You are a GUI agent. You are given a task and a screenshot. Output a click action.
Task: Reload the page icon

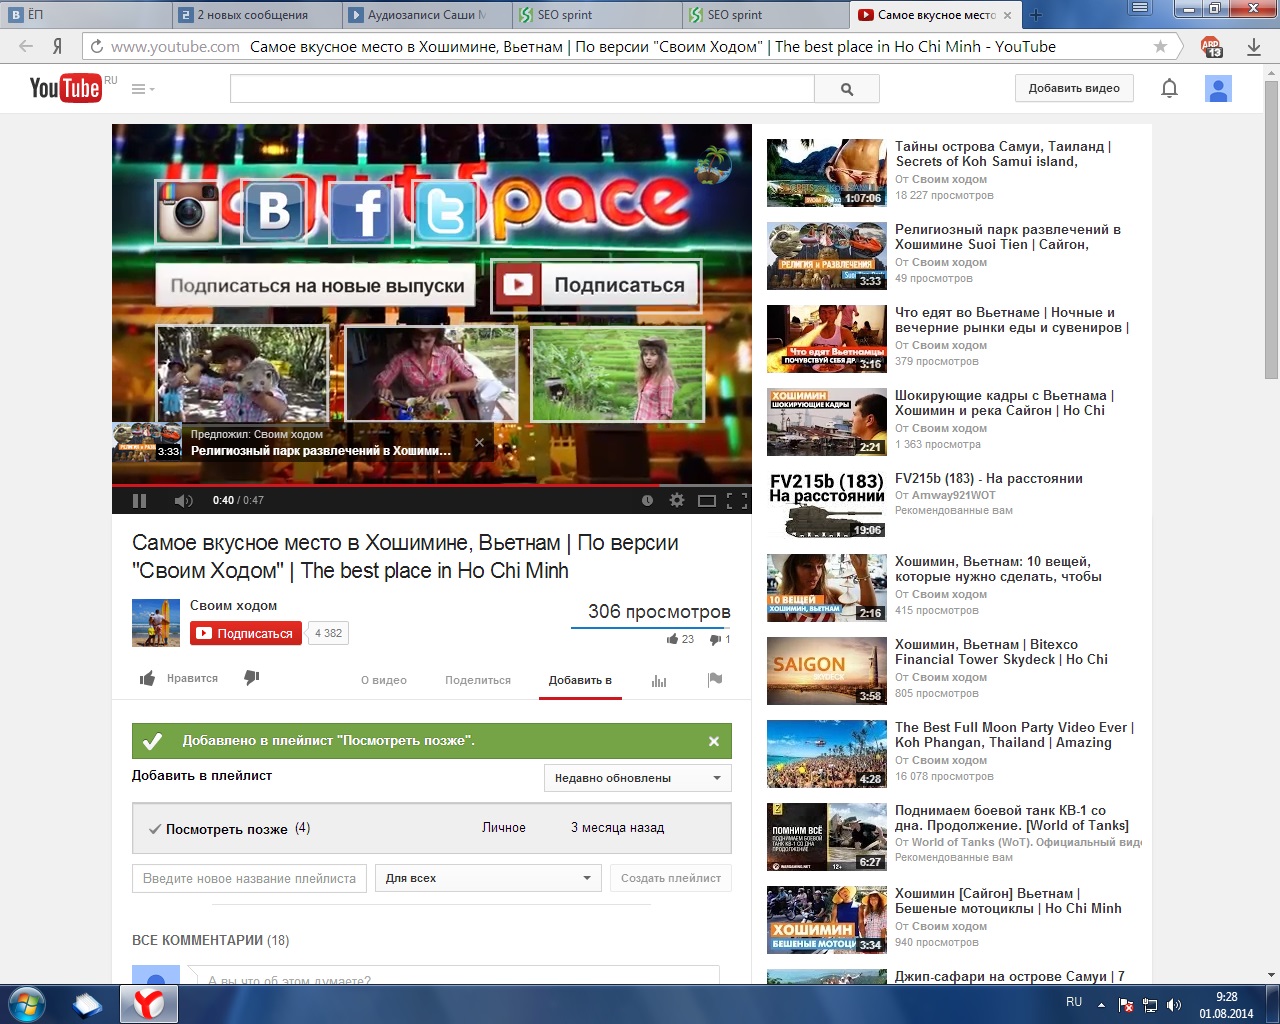[96, 46]
